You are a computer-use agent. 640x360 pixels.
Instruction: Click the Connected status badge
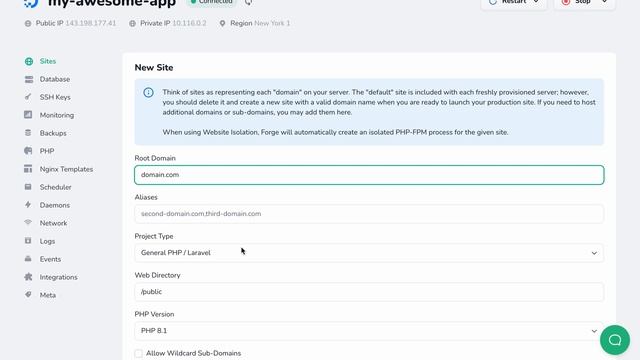(x=212, y=2)
